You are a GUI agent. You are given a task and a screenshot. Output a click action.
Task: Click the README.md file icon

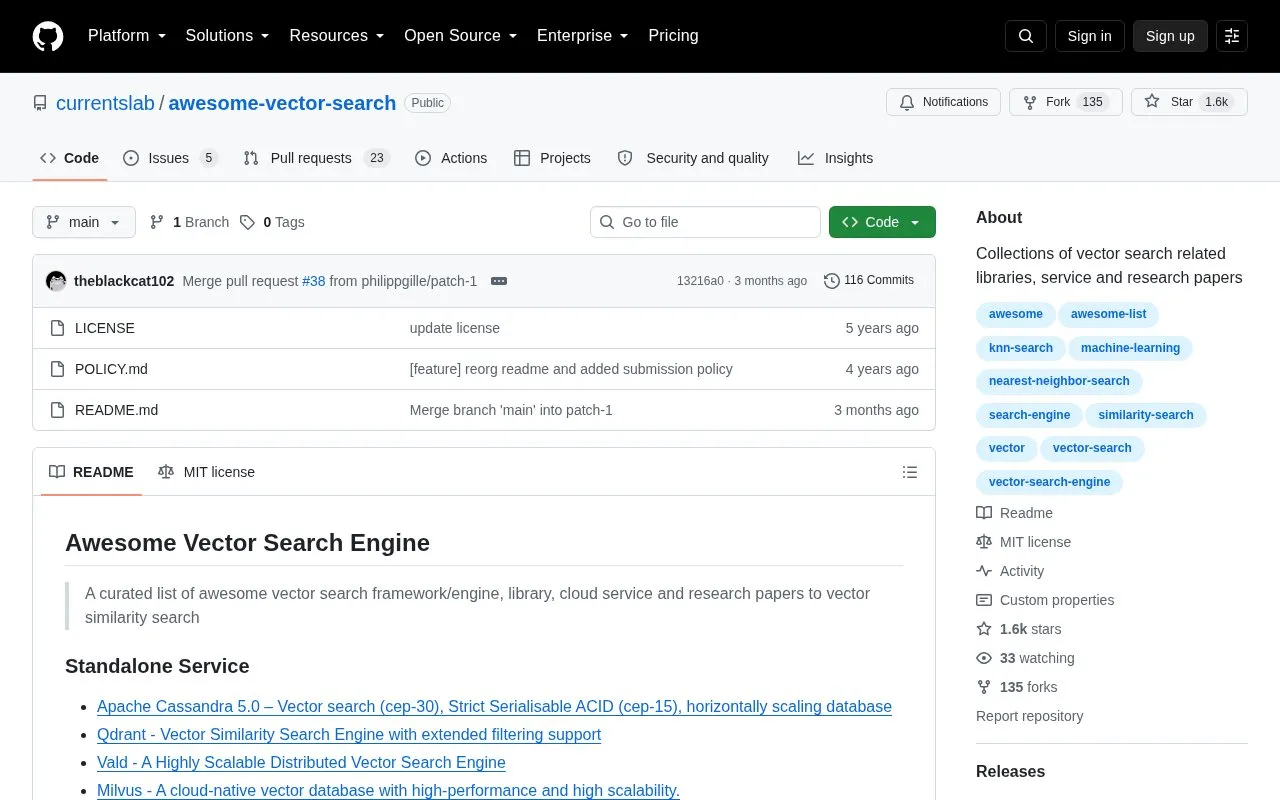(x=57, y=410)
